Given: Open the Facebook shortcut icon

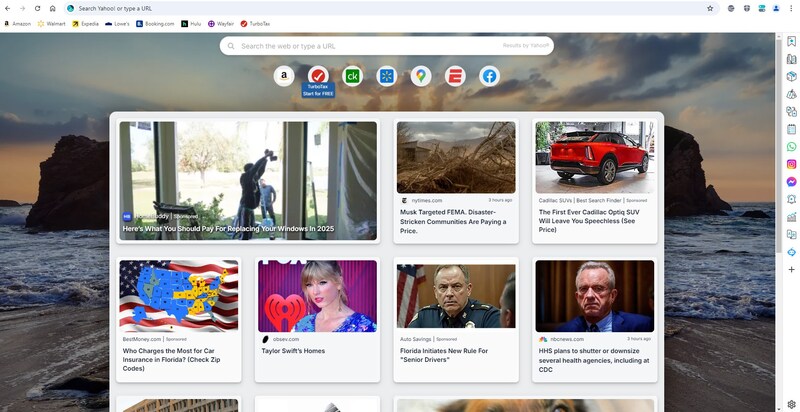Looking at the screenshot, I should tap(489, 76).
